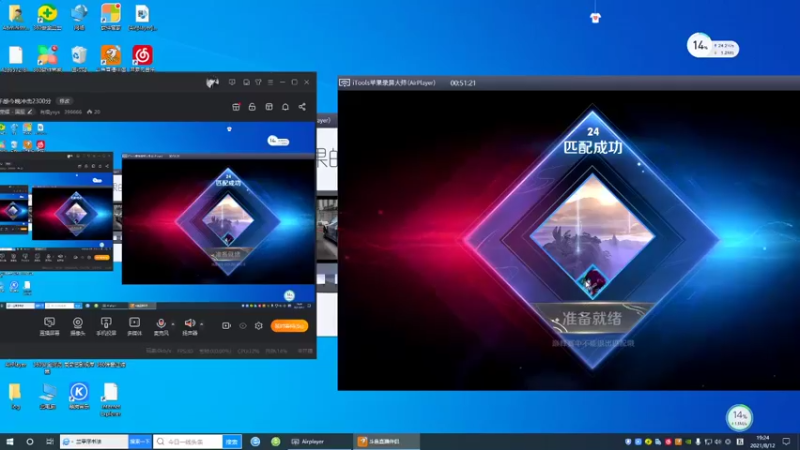Viewport: 800px width, 450px height.
Task: Add the camera source in the streaming toolbar
Action: [x=78, y=326]
